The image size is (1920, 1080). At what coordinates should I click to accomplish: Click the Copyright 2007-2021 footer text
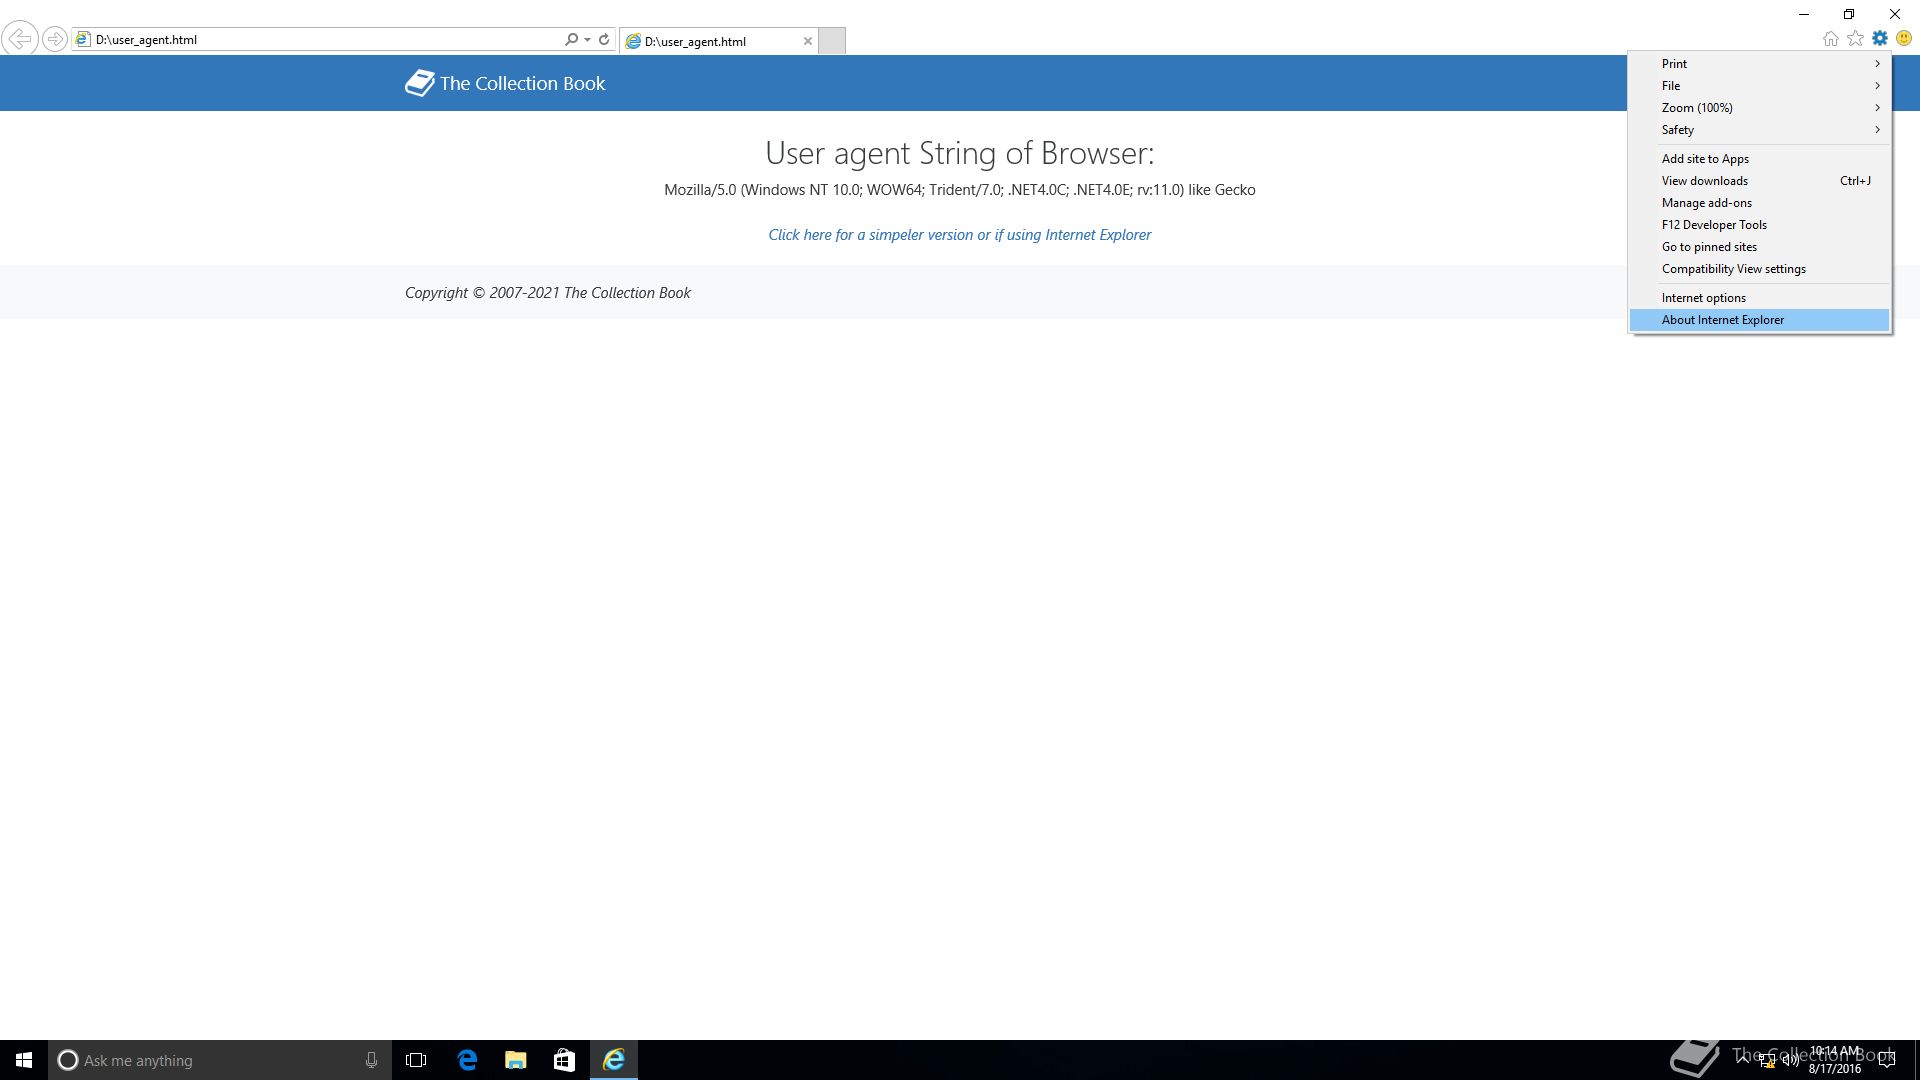pos(548,293)
